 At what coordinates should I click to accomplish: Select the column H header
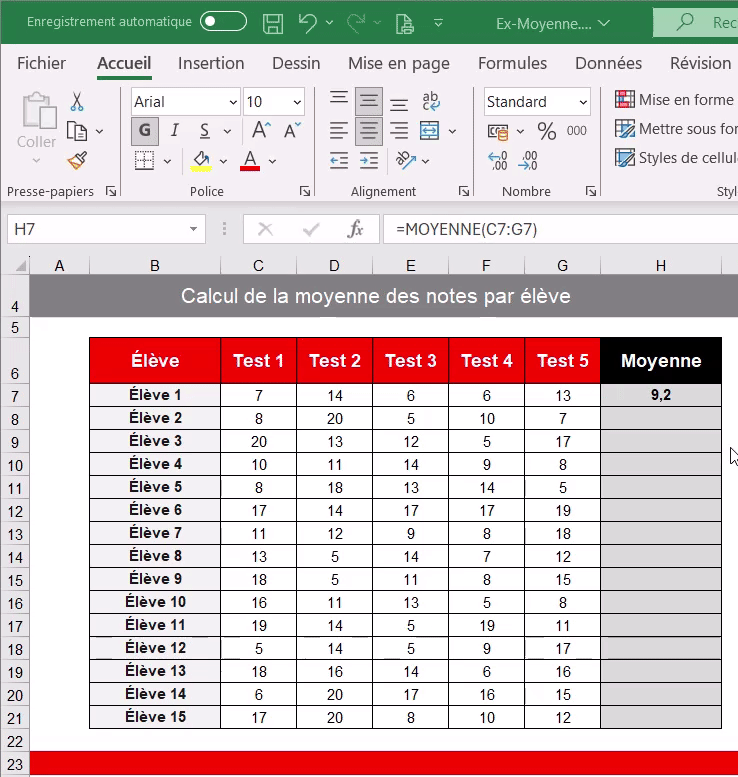[x=661, y=266]
